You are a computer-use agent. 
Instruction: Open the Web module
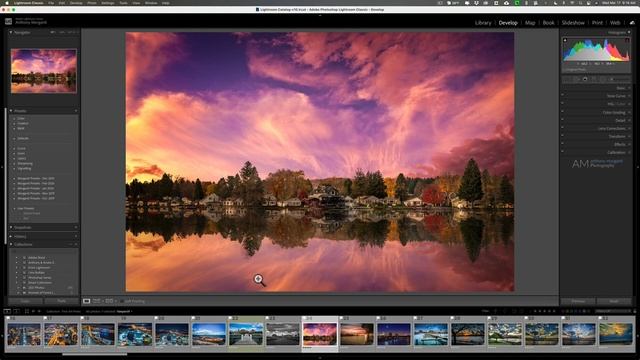point(615,23)
